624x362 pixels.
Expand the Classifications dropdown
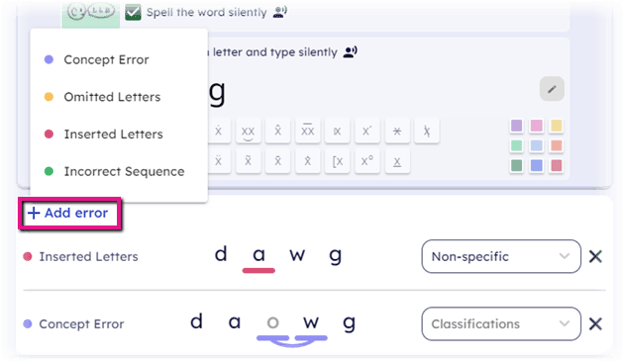pyautogui.click(x=501, y=324)
